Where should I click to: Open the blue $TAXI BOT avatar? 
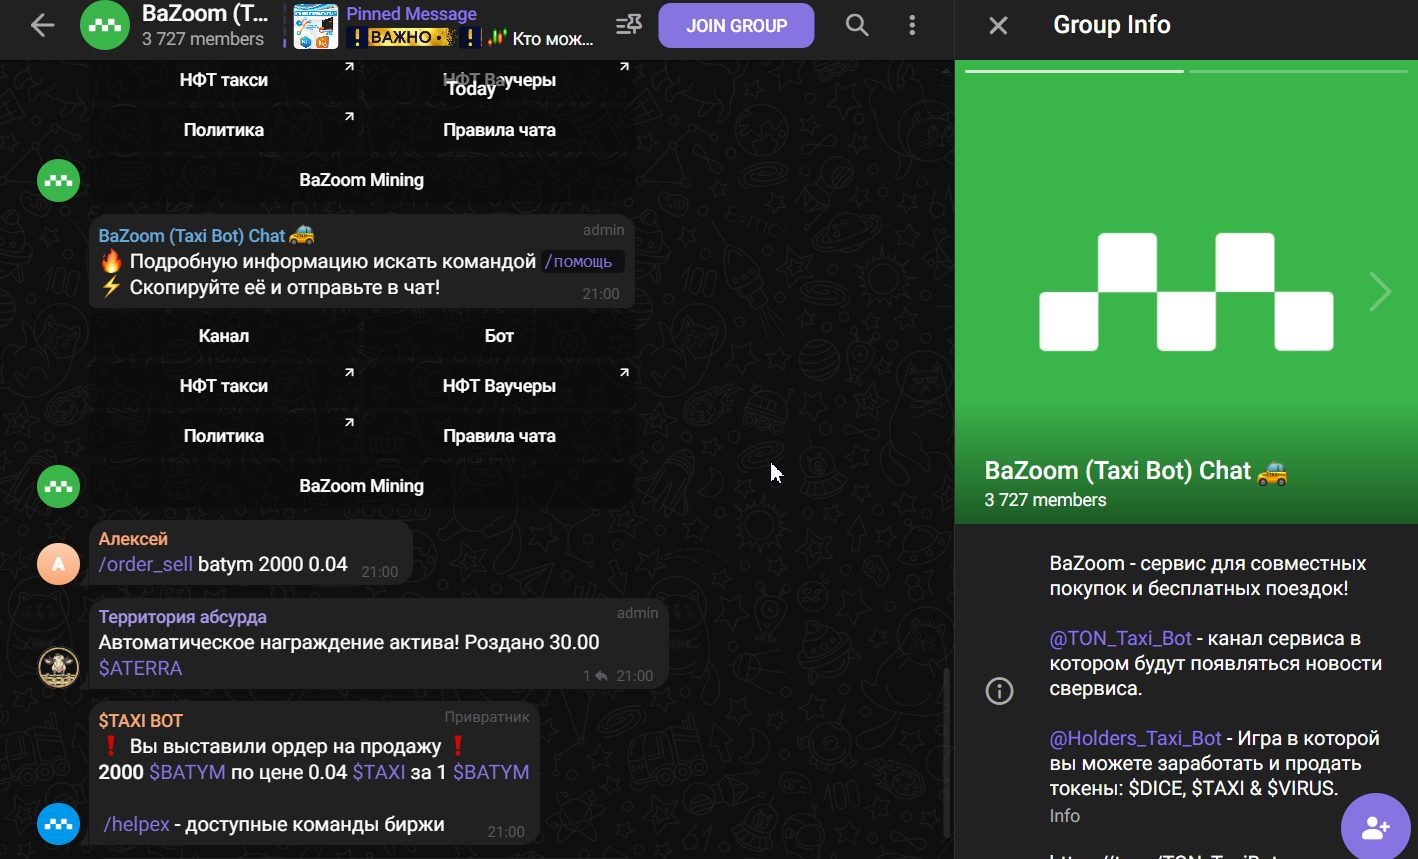click(58, 824)
